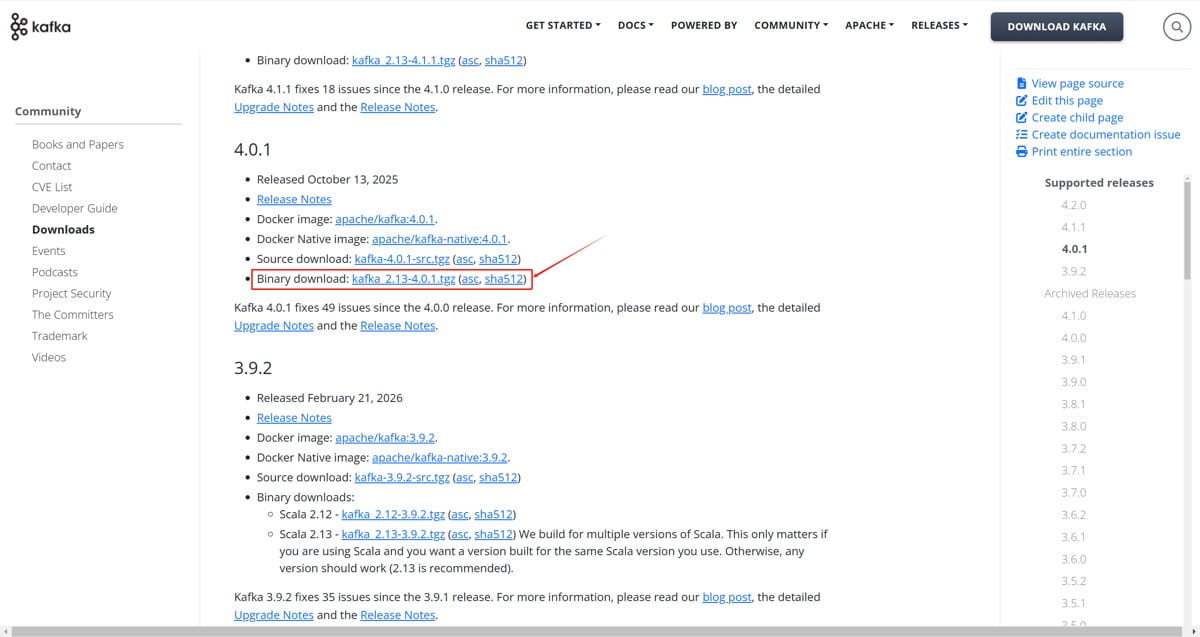The height and width of the screenshot is (637, 1200).
Task: Download Scala 2.13 kafka_2.13-3.9.2.tgz
Action: (x=393, y=534)
